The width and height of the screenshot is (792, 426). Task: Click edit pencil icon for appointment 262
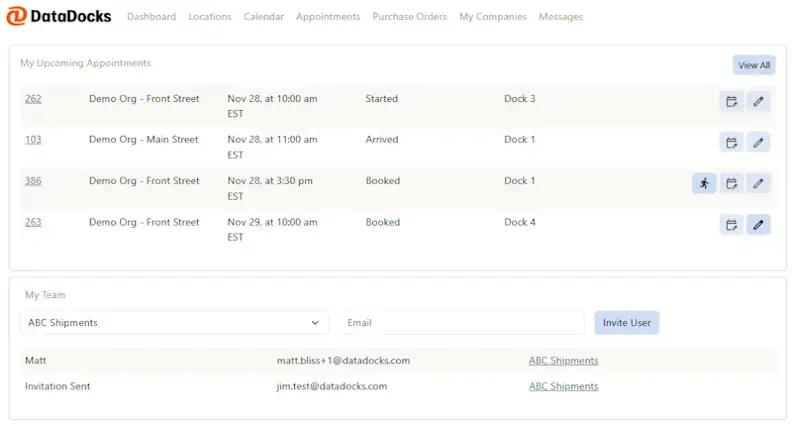pos(758,101)
